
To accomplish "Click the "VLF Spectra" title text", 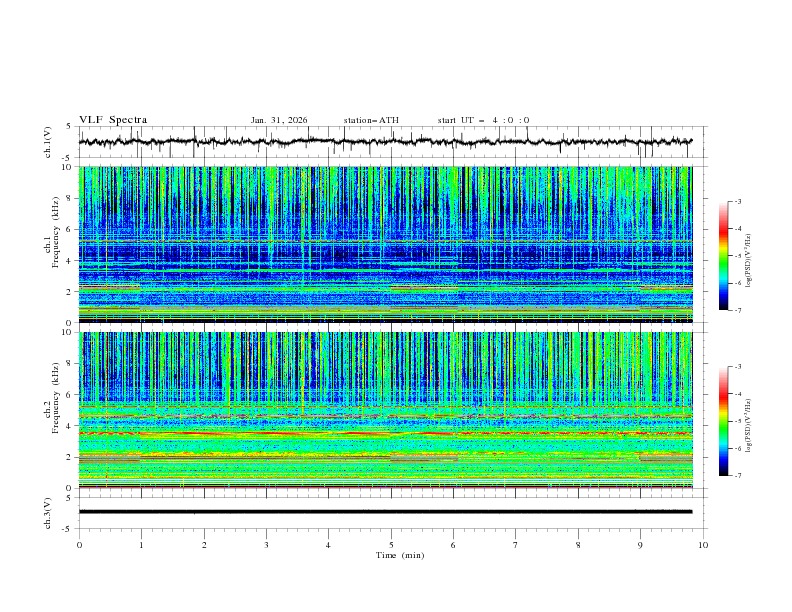I will pos(113,120).
